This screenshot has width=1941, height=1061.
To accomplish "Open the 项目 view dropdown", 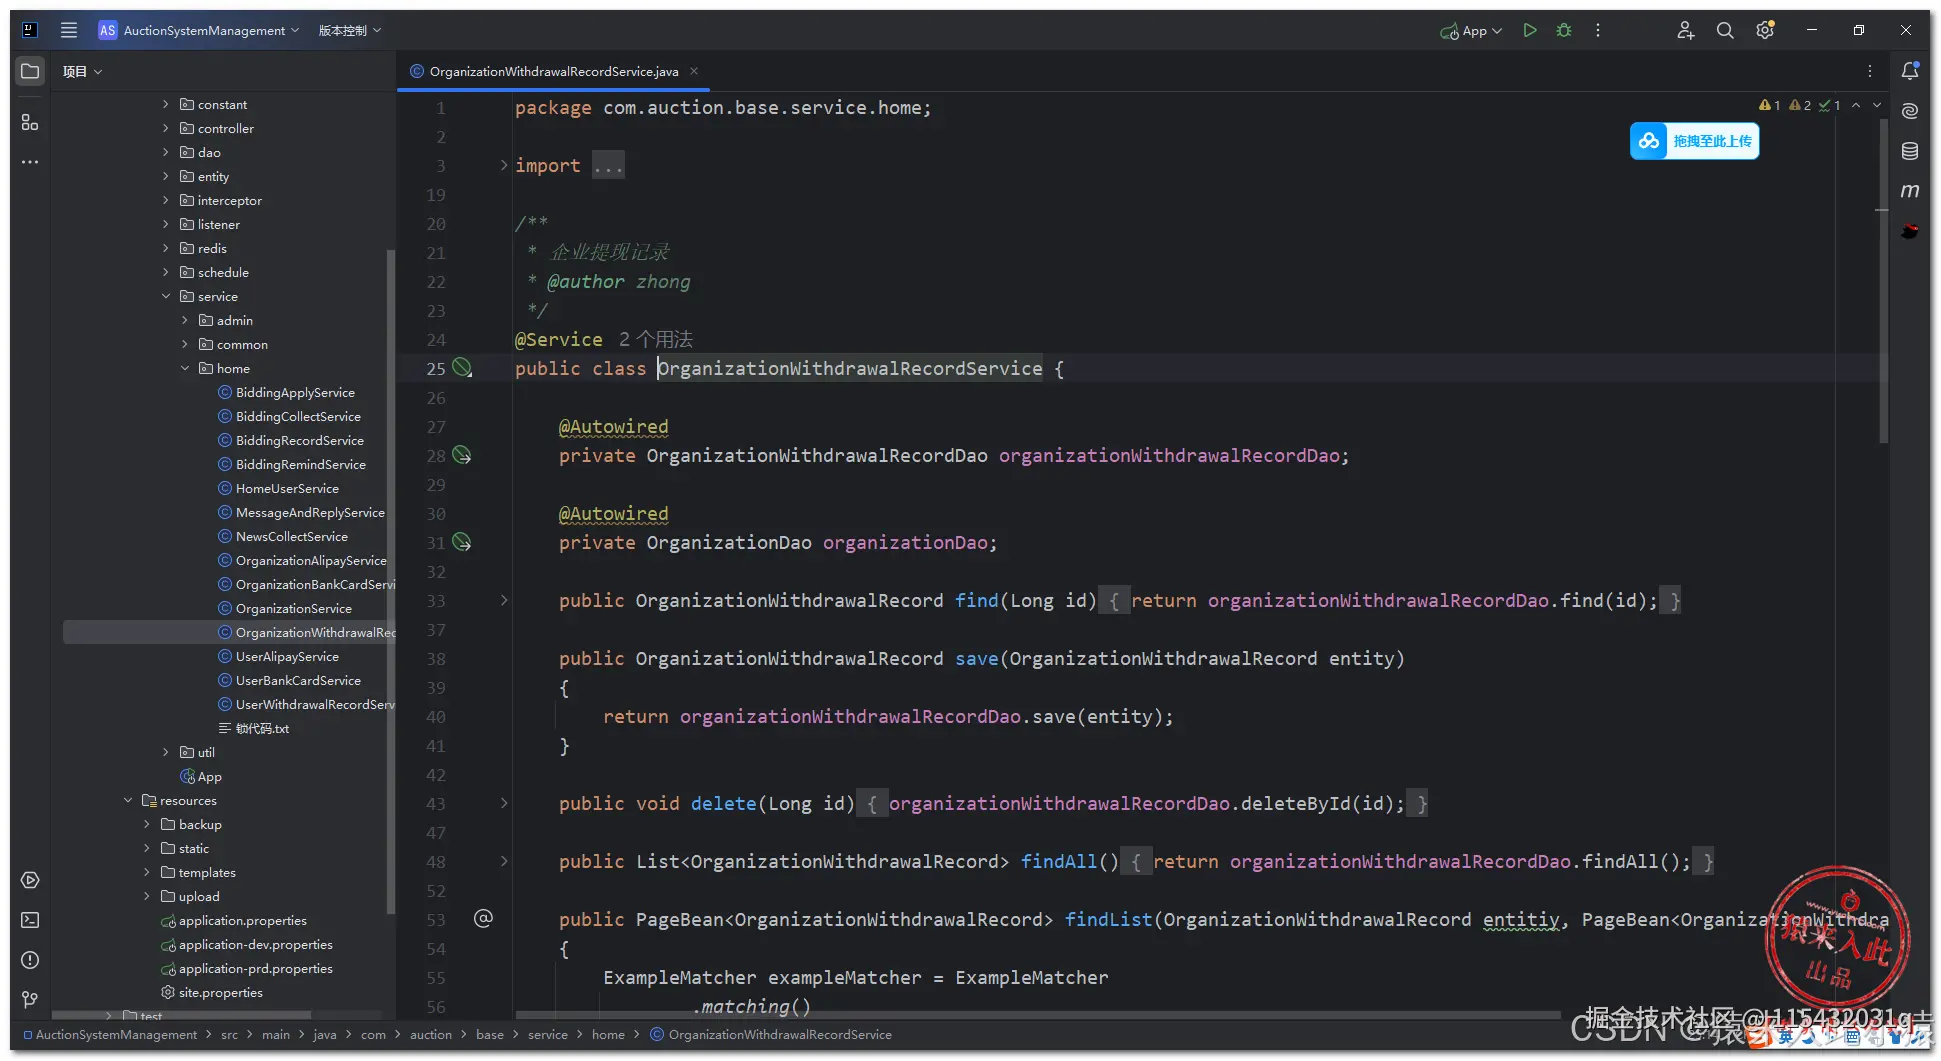I will [x=82, y=71].
